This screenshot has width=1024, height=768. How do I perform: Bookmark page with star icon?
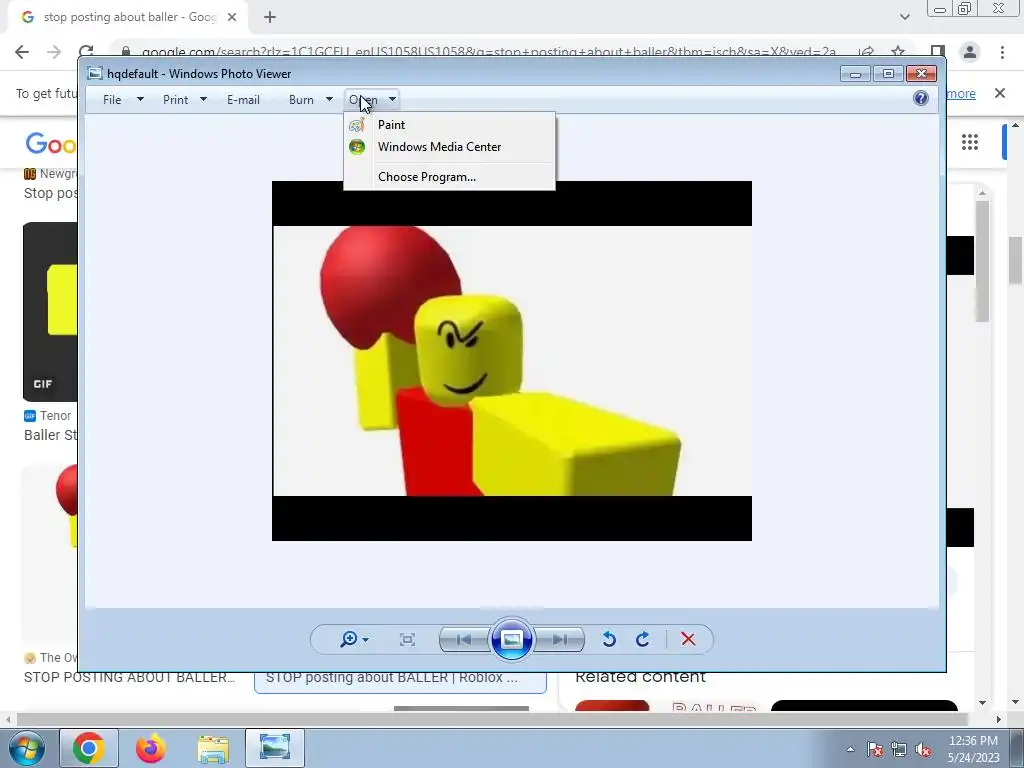[899, 52]
